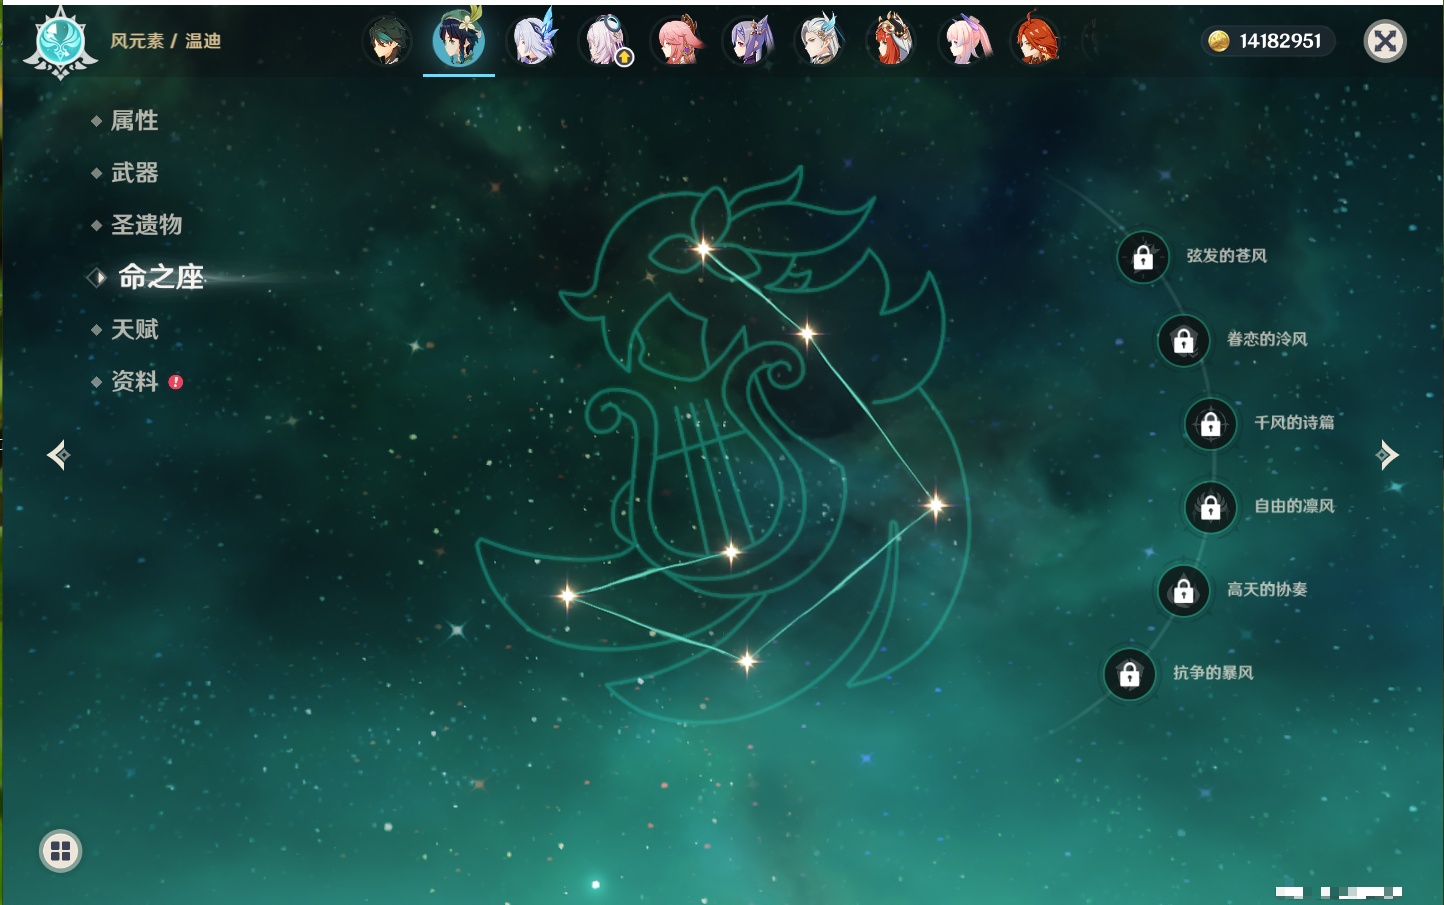Screen dimensions: 1444x905
Task: Open locked constellation 千风的诗篇
Action: (x=1210, y=424)
